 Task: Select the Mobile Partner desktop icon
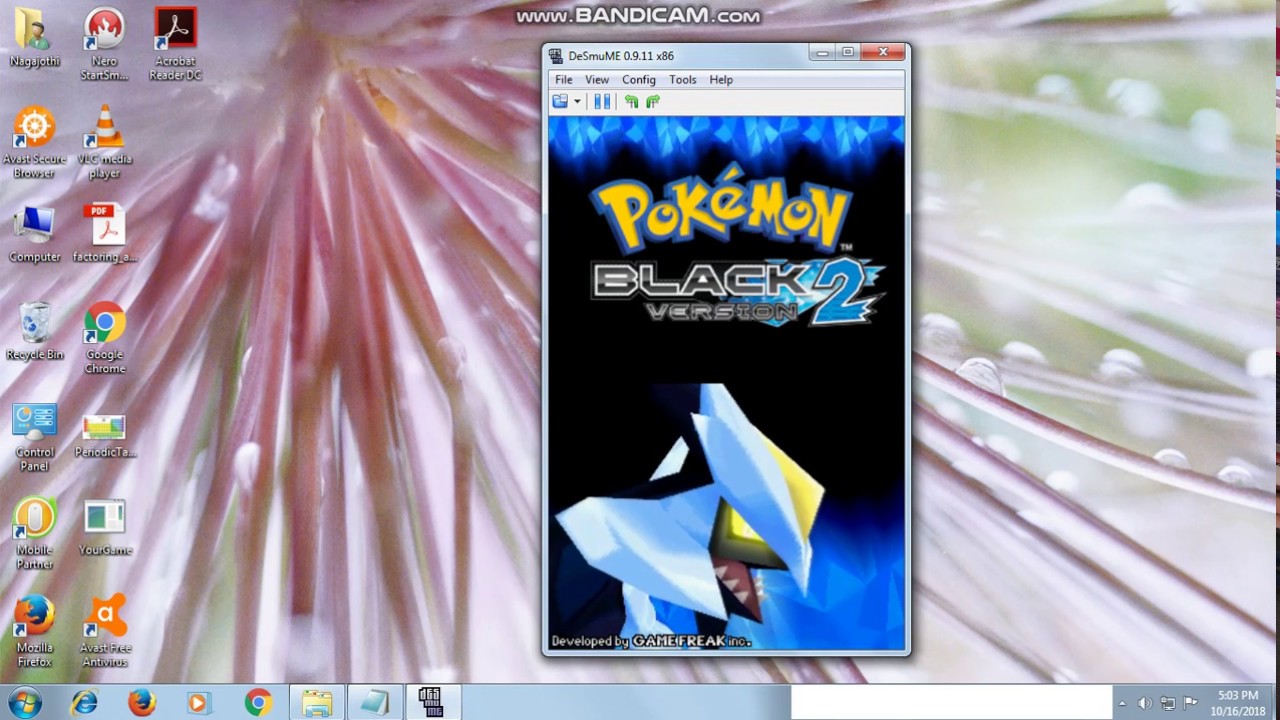34,534
